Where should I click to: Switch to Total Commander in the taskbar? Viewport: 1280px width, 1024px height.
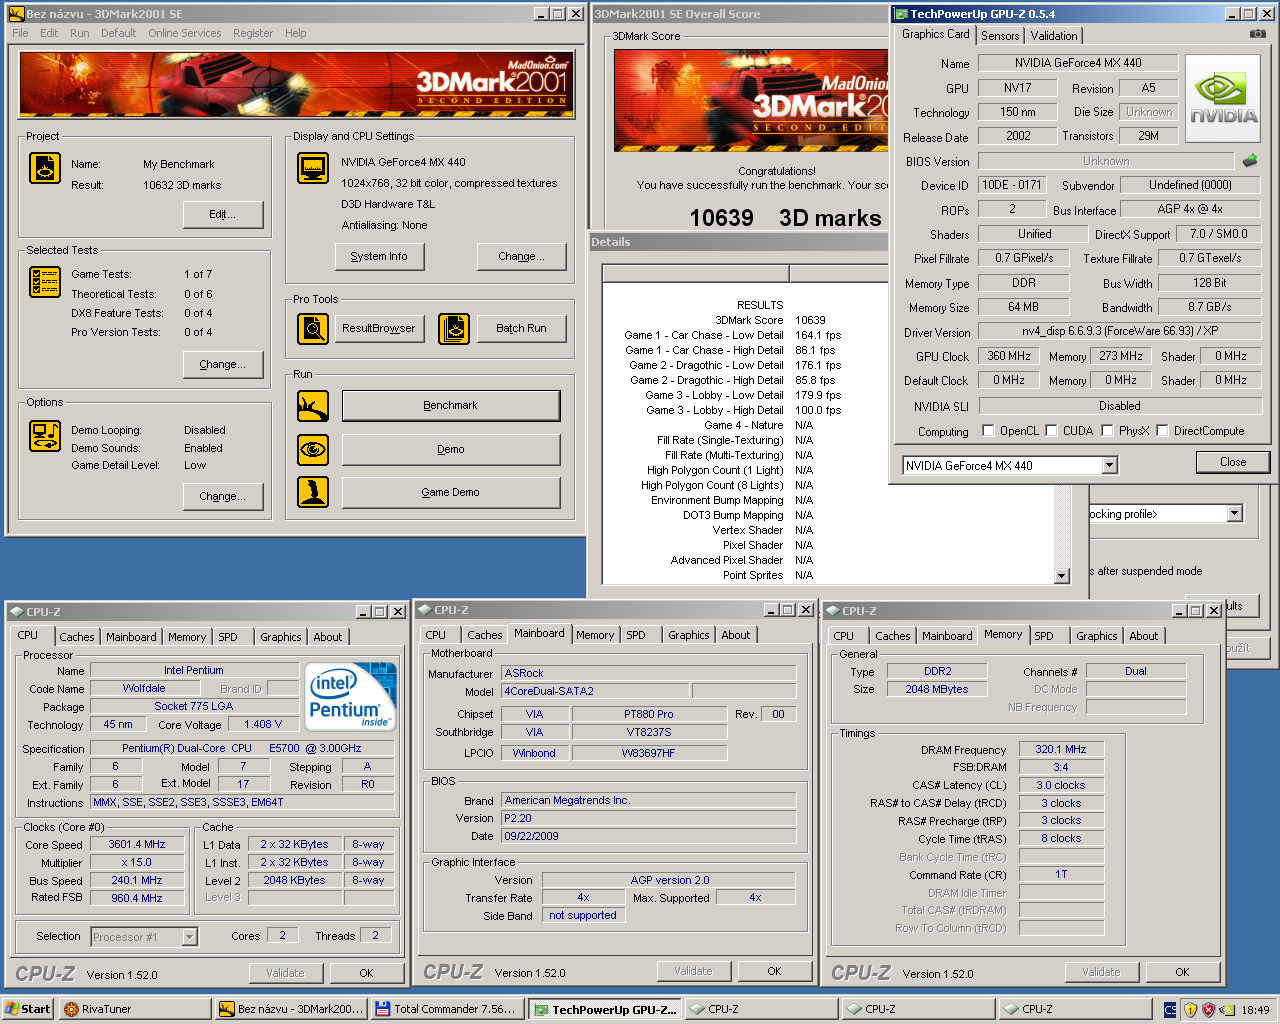(447, 1009)
